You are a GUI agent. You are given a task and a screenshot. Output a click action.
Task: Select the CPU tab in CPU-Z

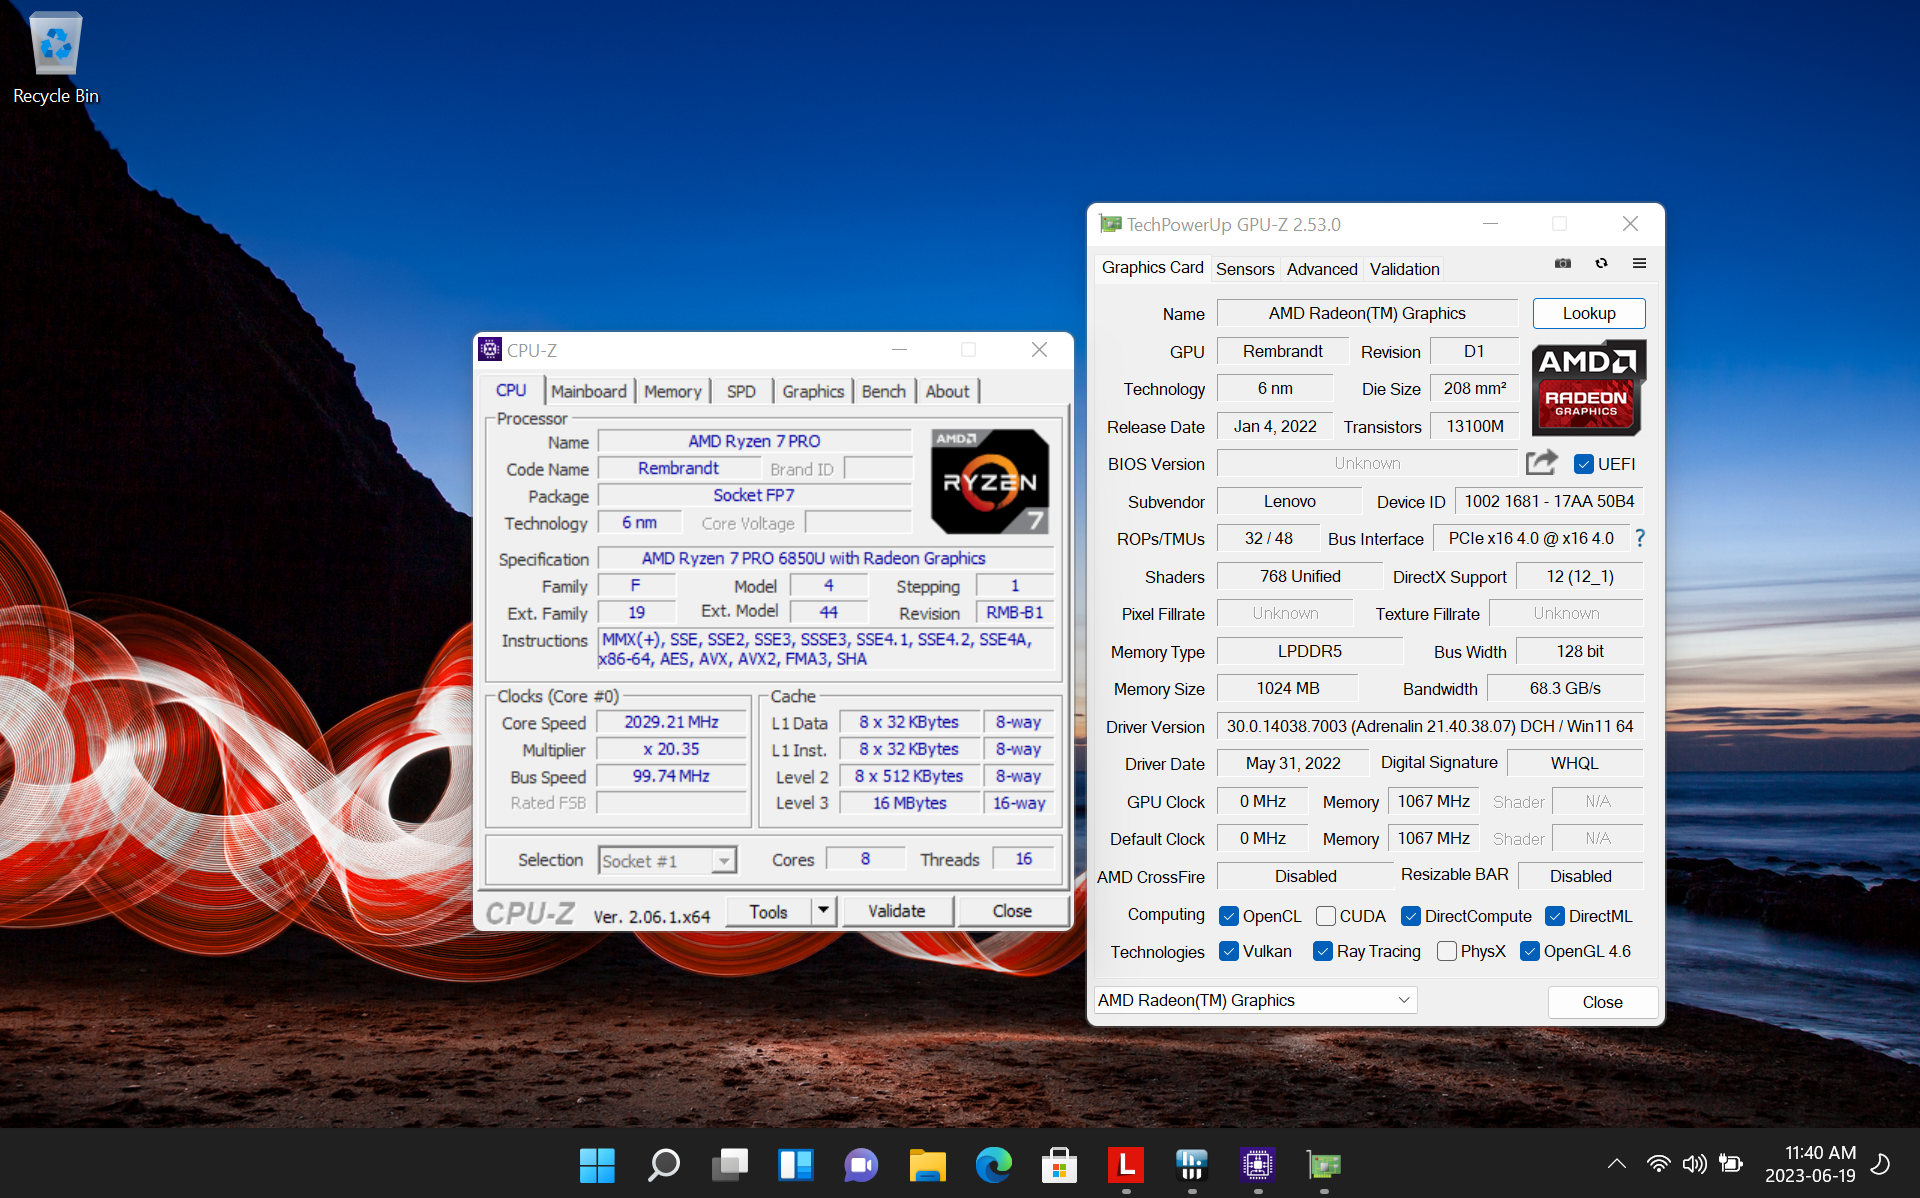[x=511, y=390]
